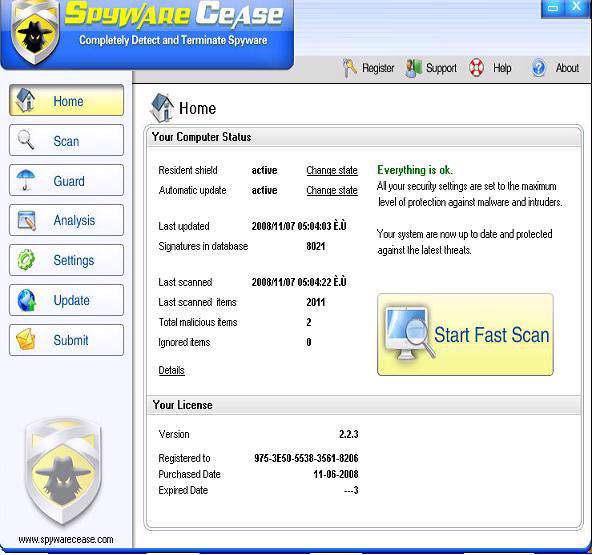Minimize the Spyware Cease window

553,8
